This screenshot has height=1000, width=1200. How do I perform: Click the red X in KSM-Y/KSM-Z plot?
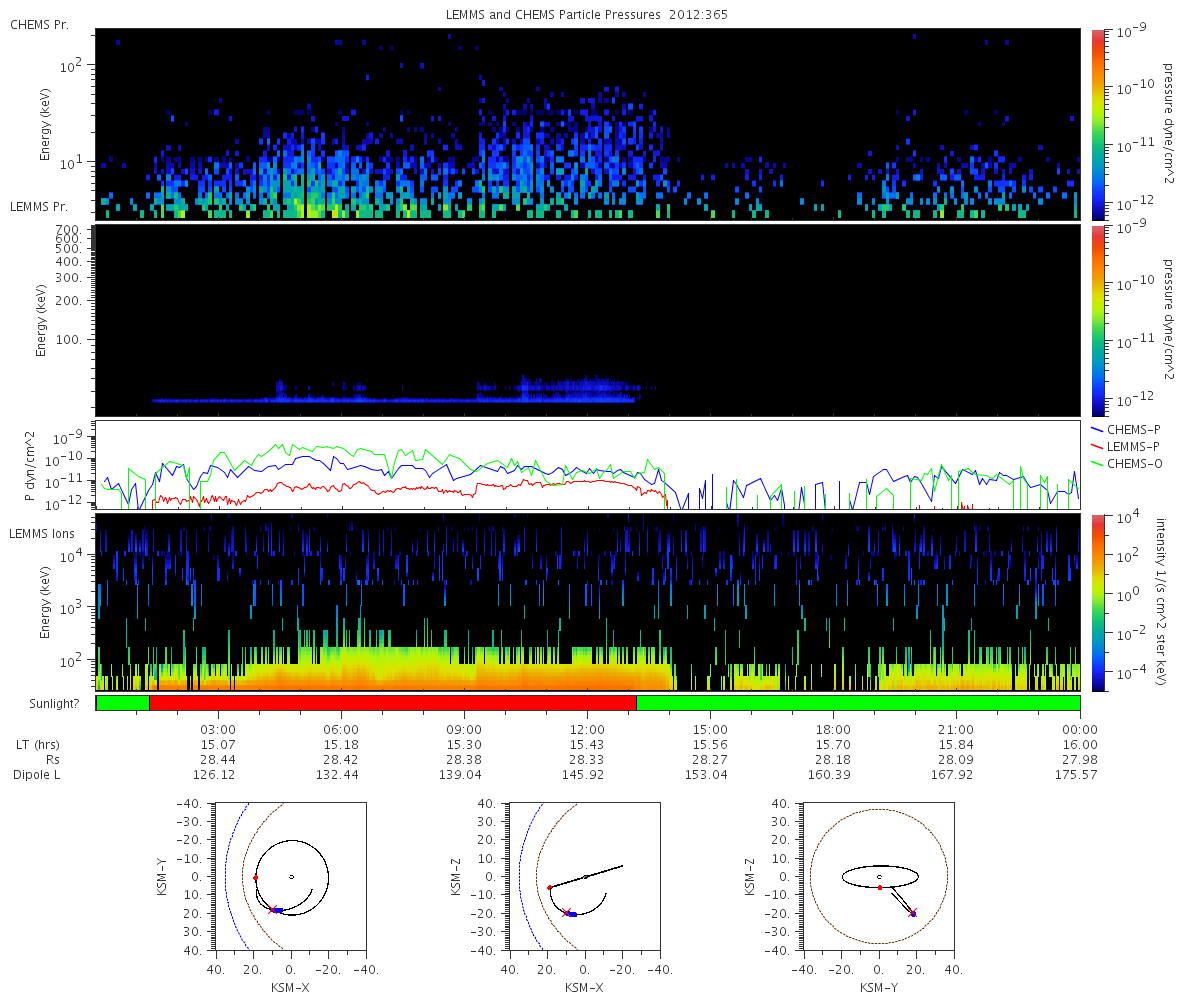913,912
